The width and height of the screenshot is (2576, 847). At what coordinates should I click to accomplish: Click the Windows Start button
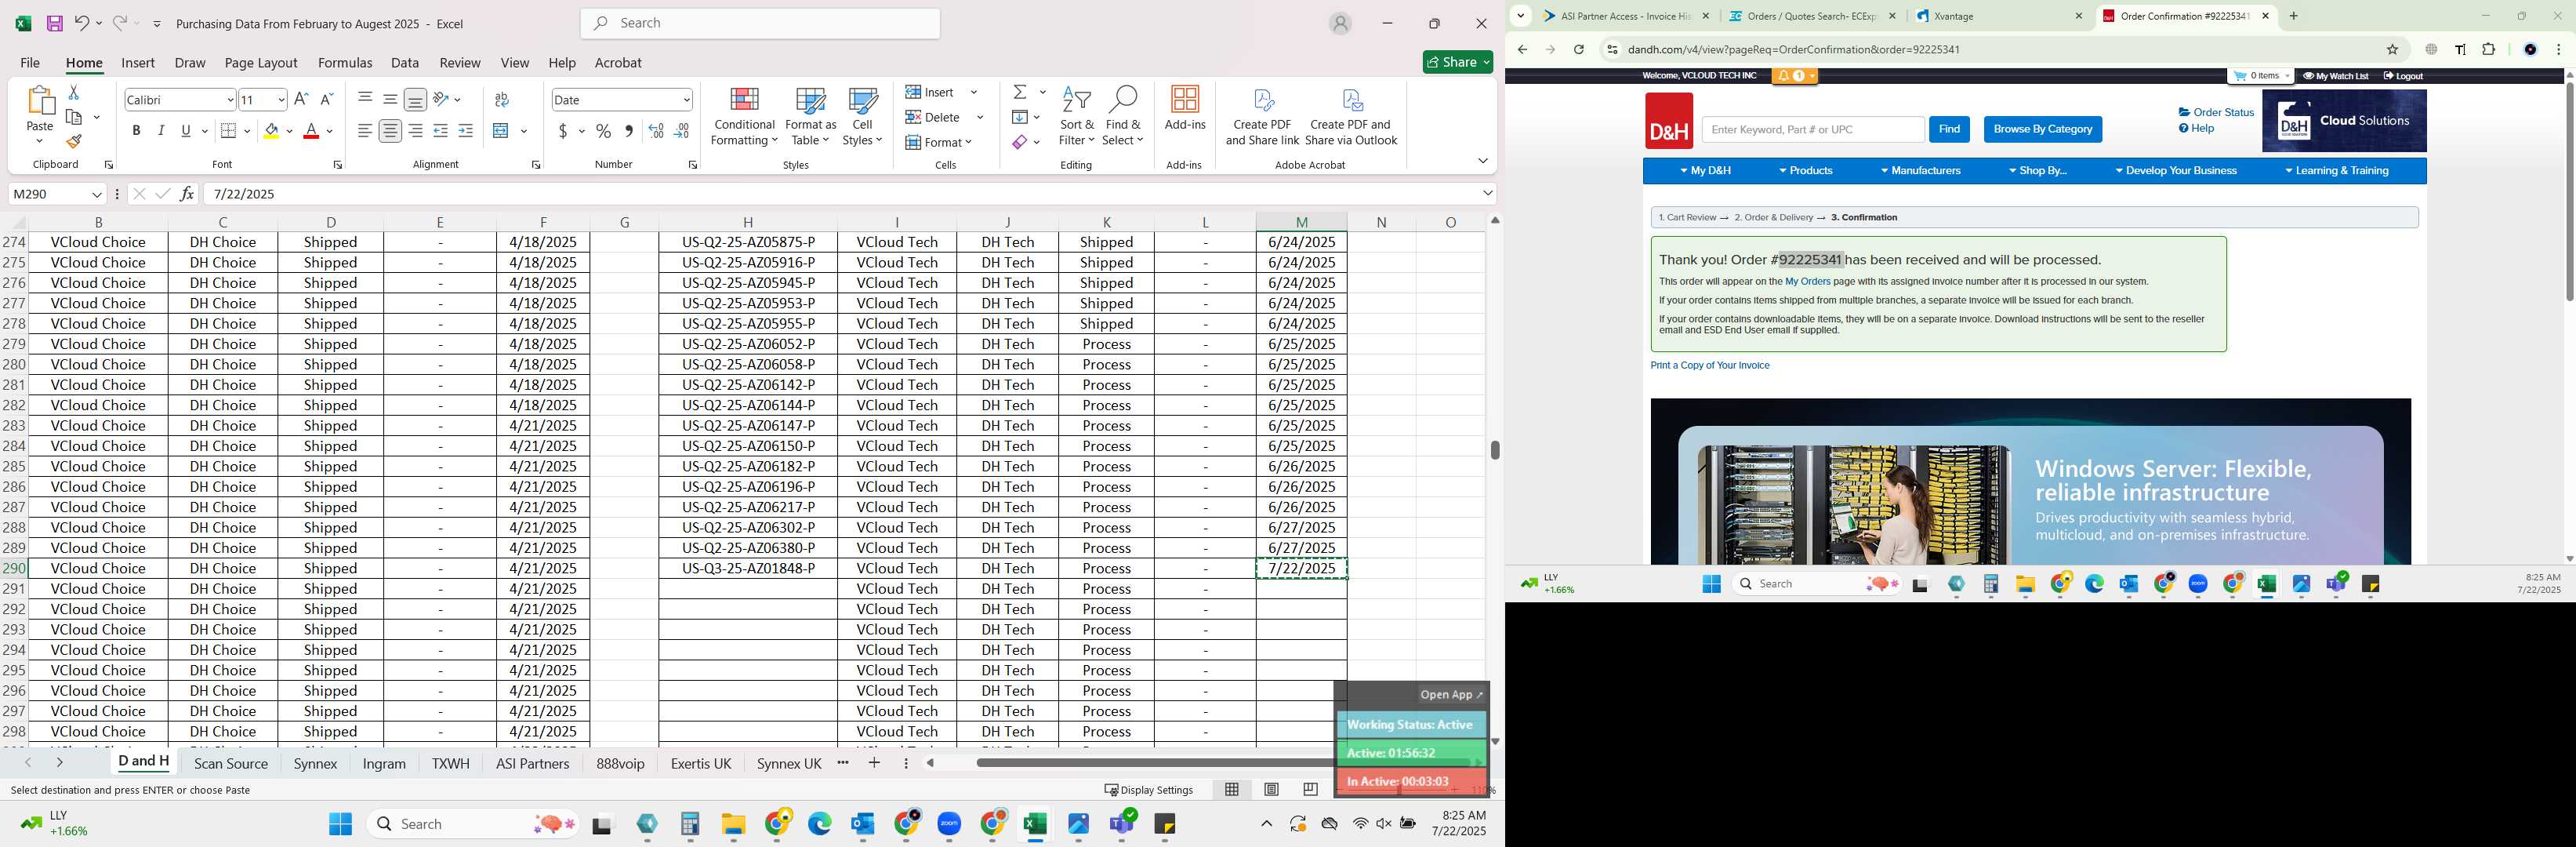pos(340,823)
